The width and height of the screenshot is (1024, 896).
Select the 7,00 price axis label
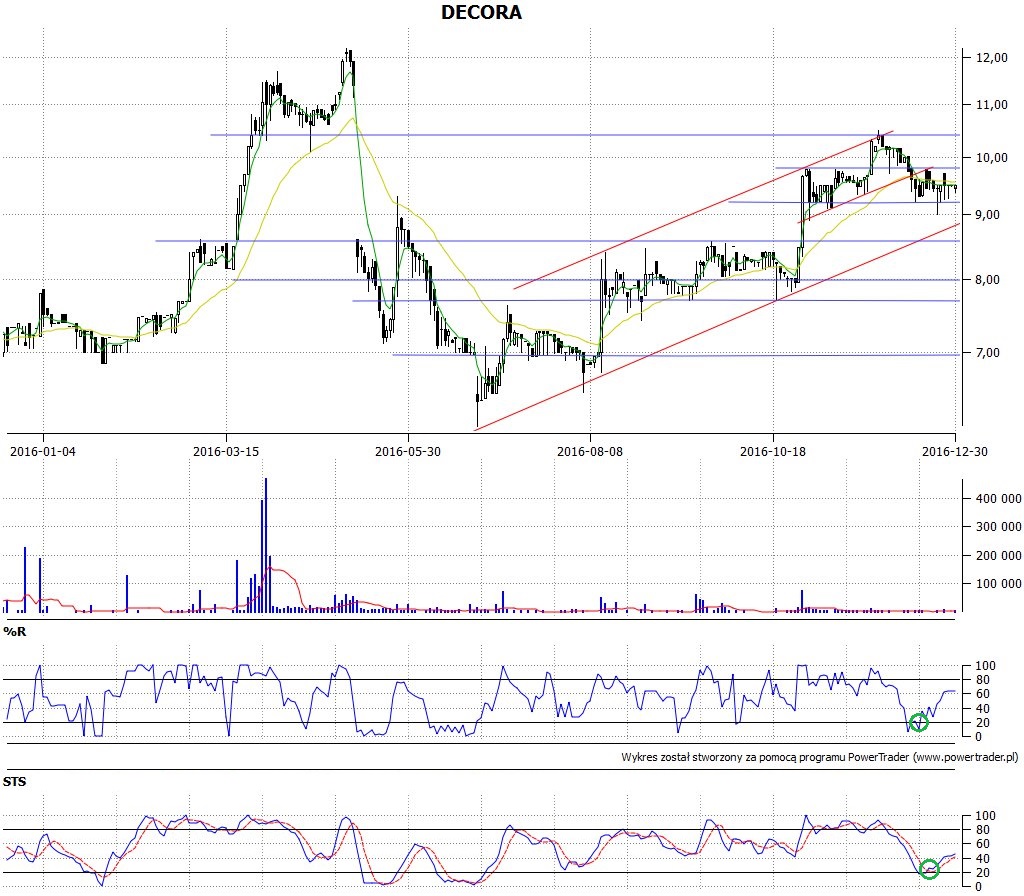pyautogui.click(x=987, y=353)
